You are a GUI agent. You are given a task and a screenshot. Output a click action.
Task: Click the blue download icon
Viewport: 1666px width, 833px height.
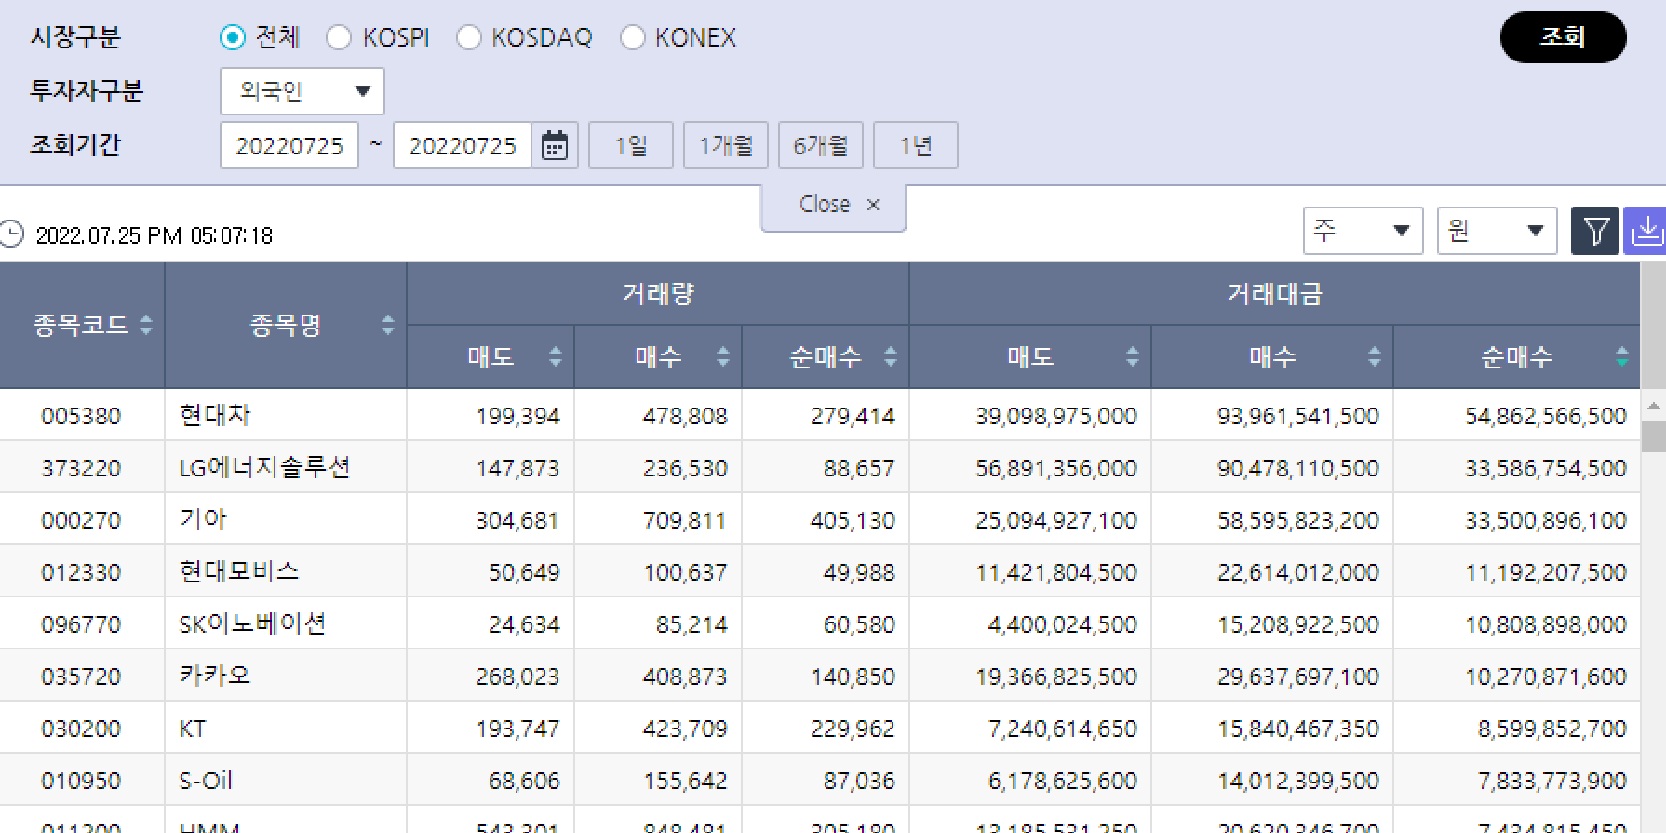click(1645, 232)
